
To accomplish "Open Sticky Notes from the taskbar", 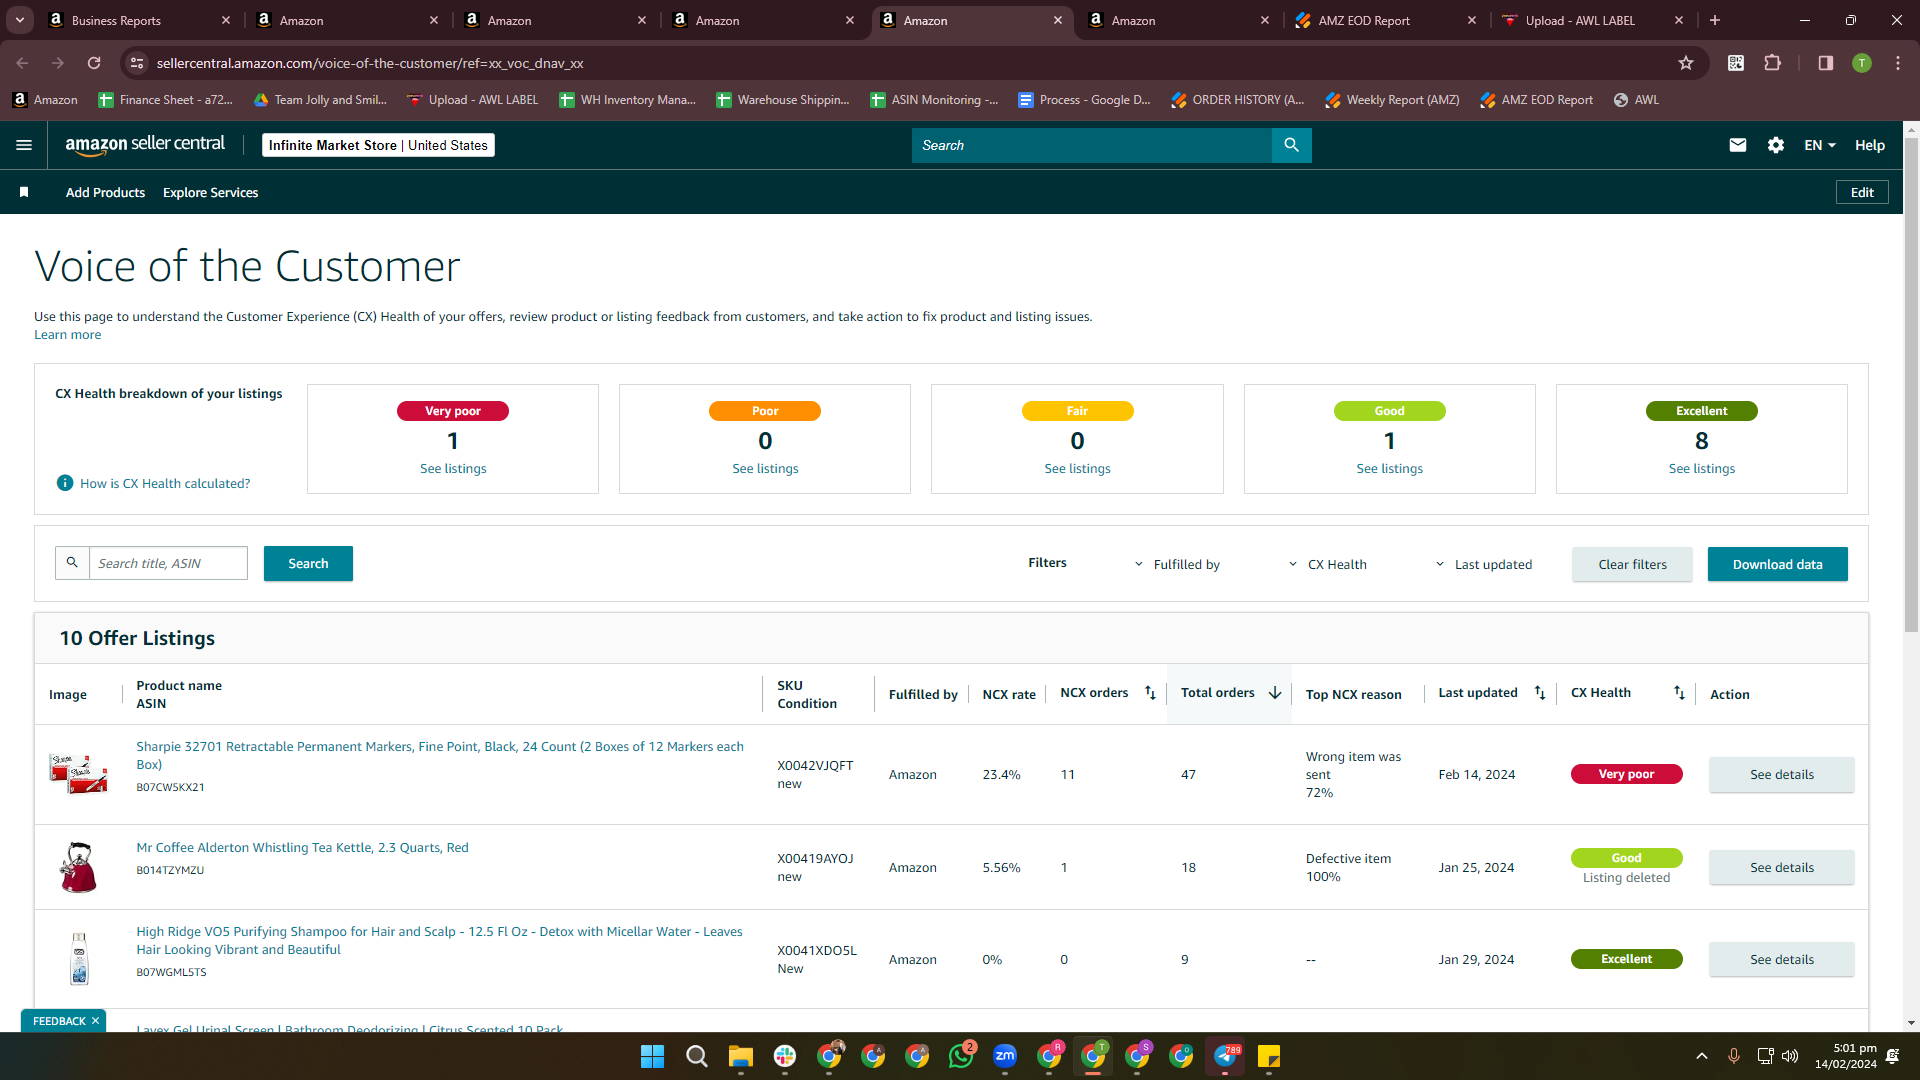I will coord(1269,1056).
